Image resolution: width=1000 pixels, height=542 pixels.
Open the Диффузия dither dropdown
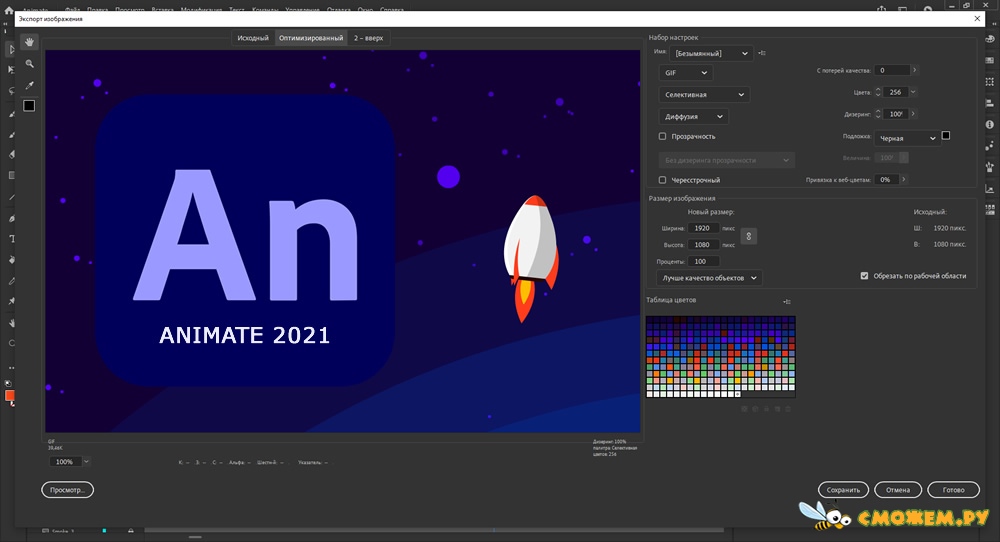click(693, 117)
